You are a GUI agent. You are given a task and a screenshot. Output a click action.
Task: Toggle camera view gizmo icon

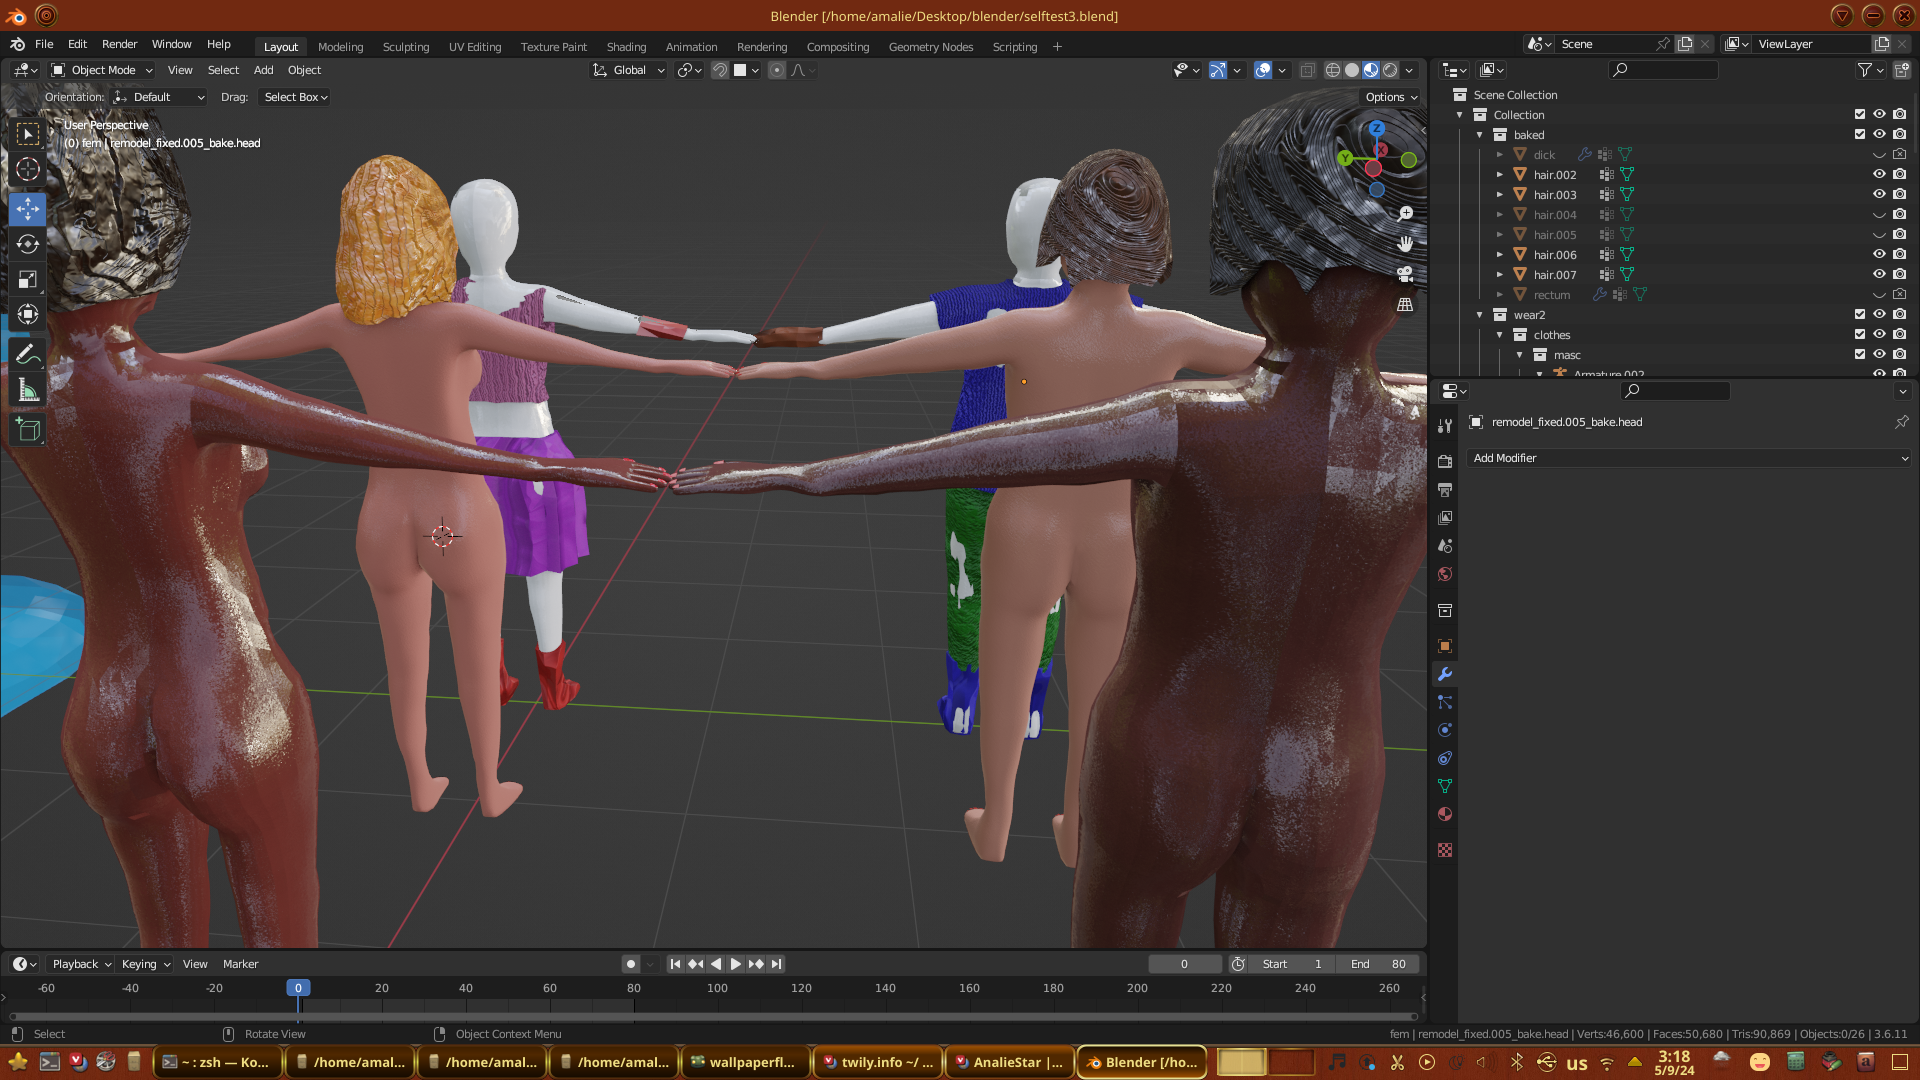(1405, 274)
